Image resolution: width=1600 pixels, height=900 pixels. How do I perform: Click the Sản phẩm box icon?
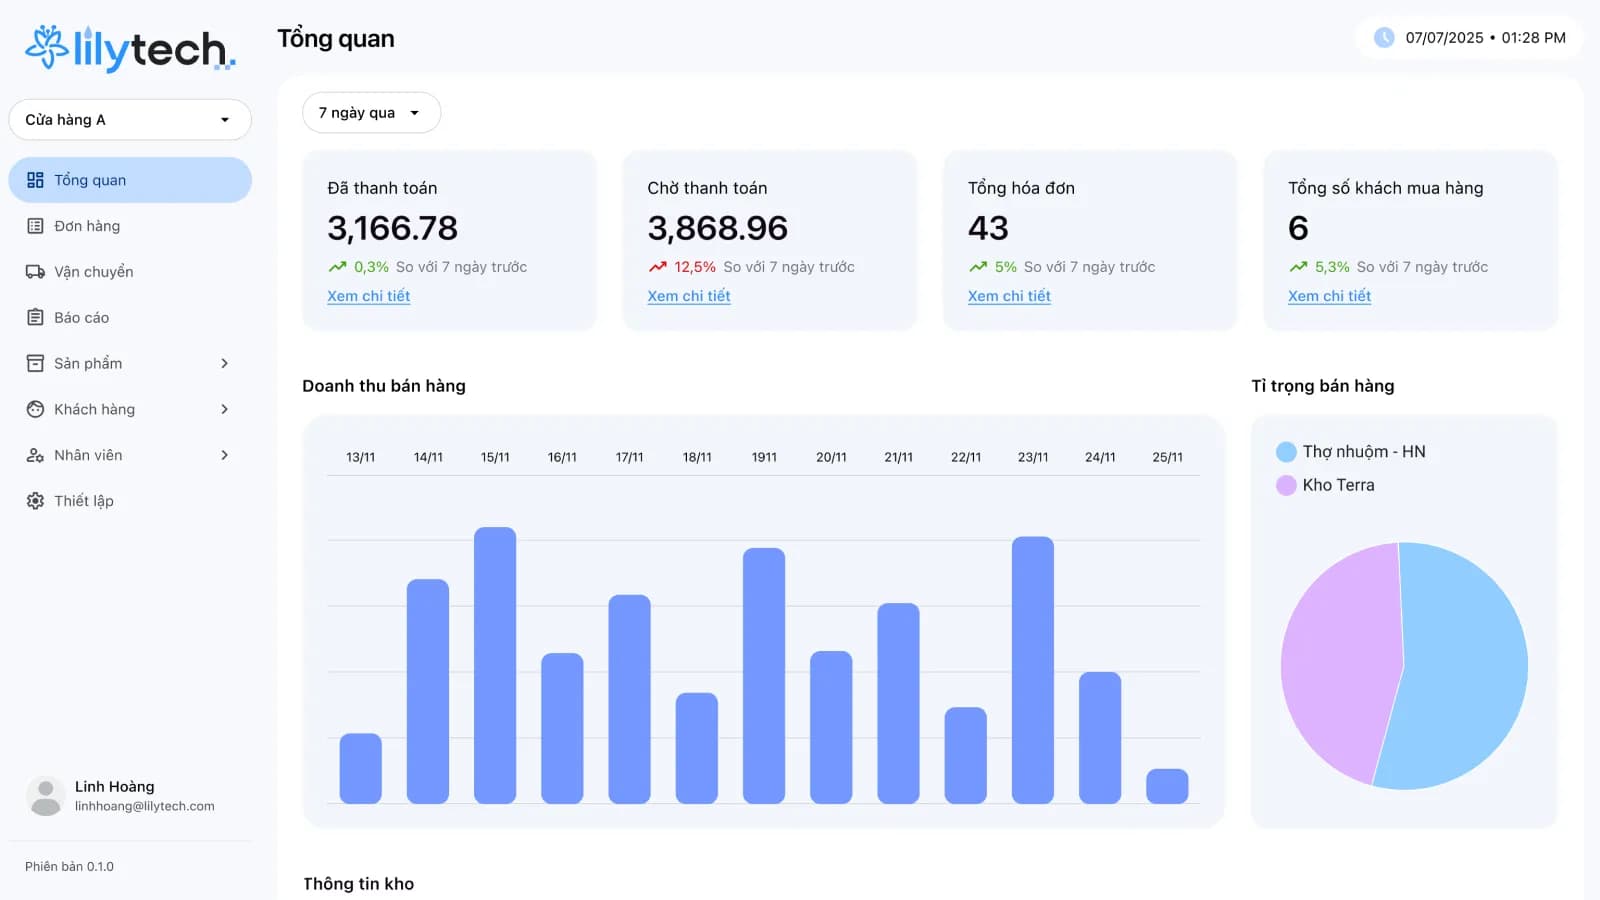[x=35, y=363]
